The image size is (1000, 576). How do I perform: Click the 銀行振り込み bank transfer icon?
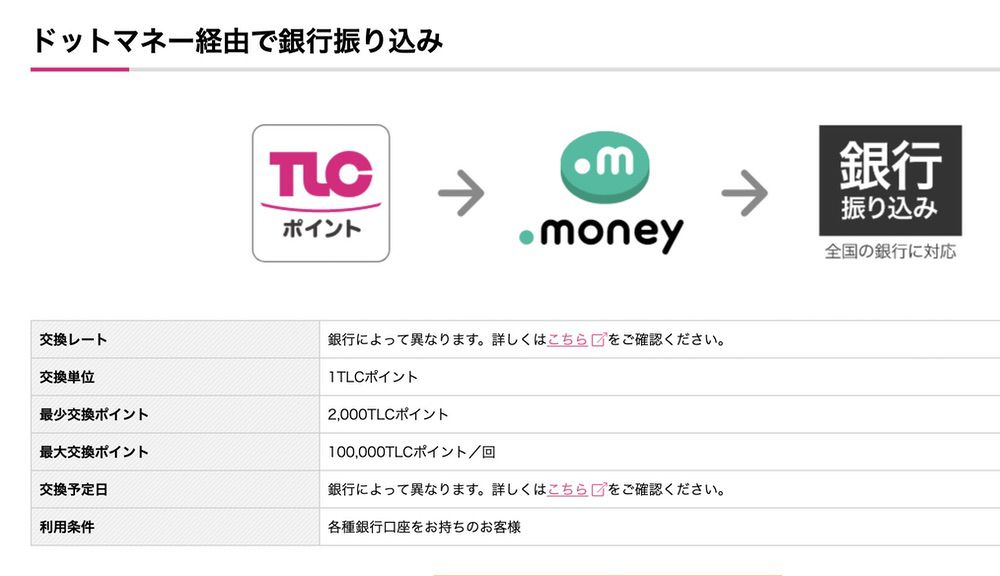[888, 180]
